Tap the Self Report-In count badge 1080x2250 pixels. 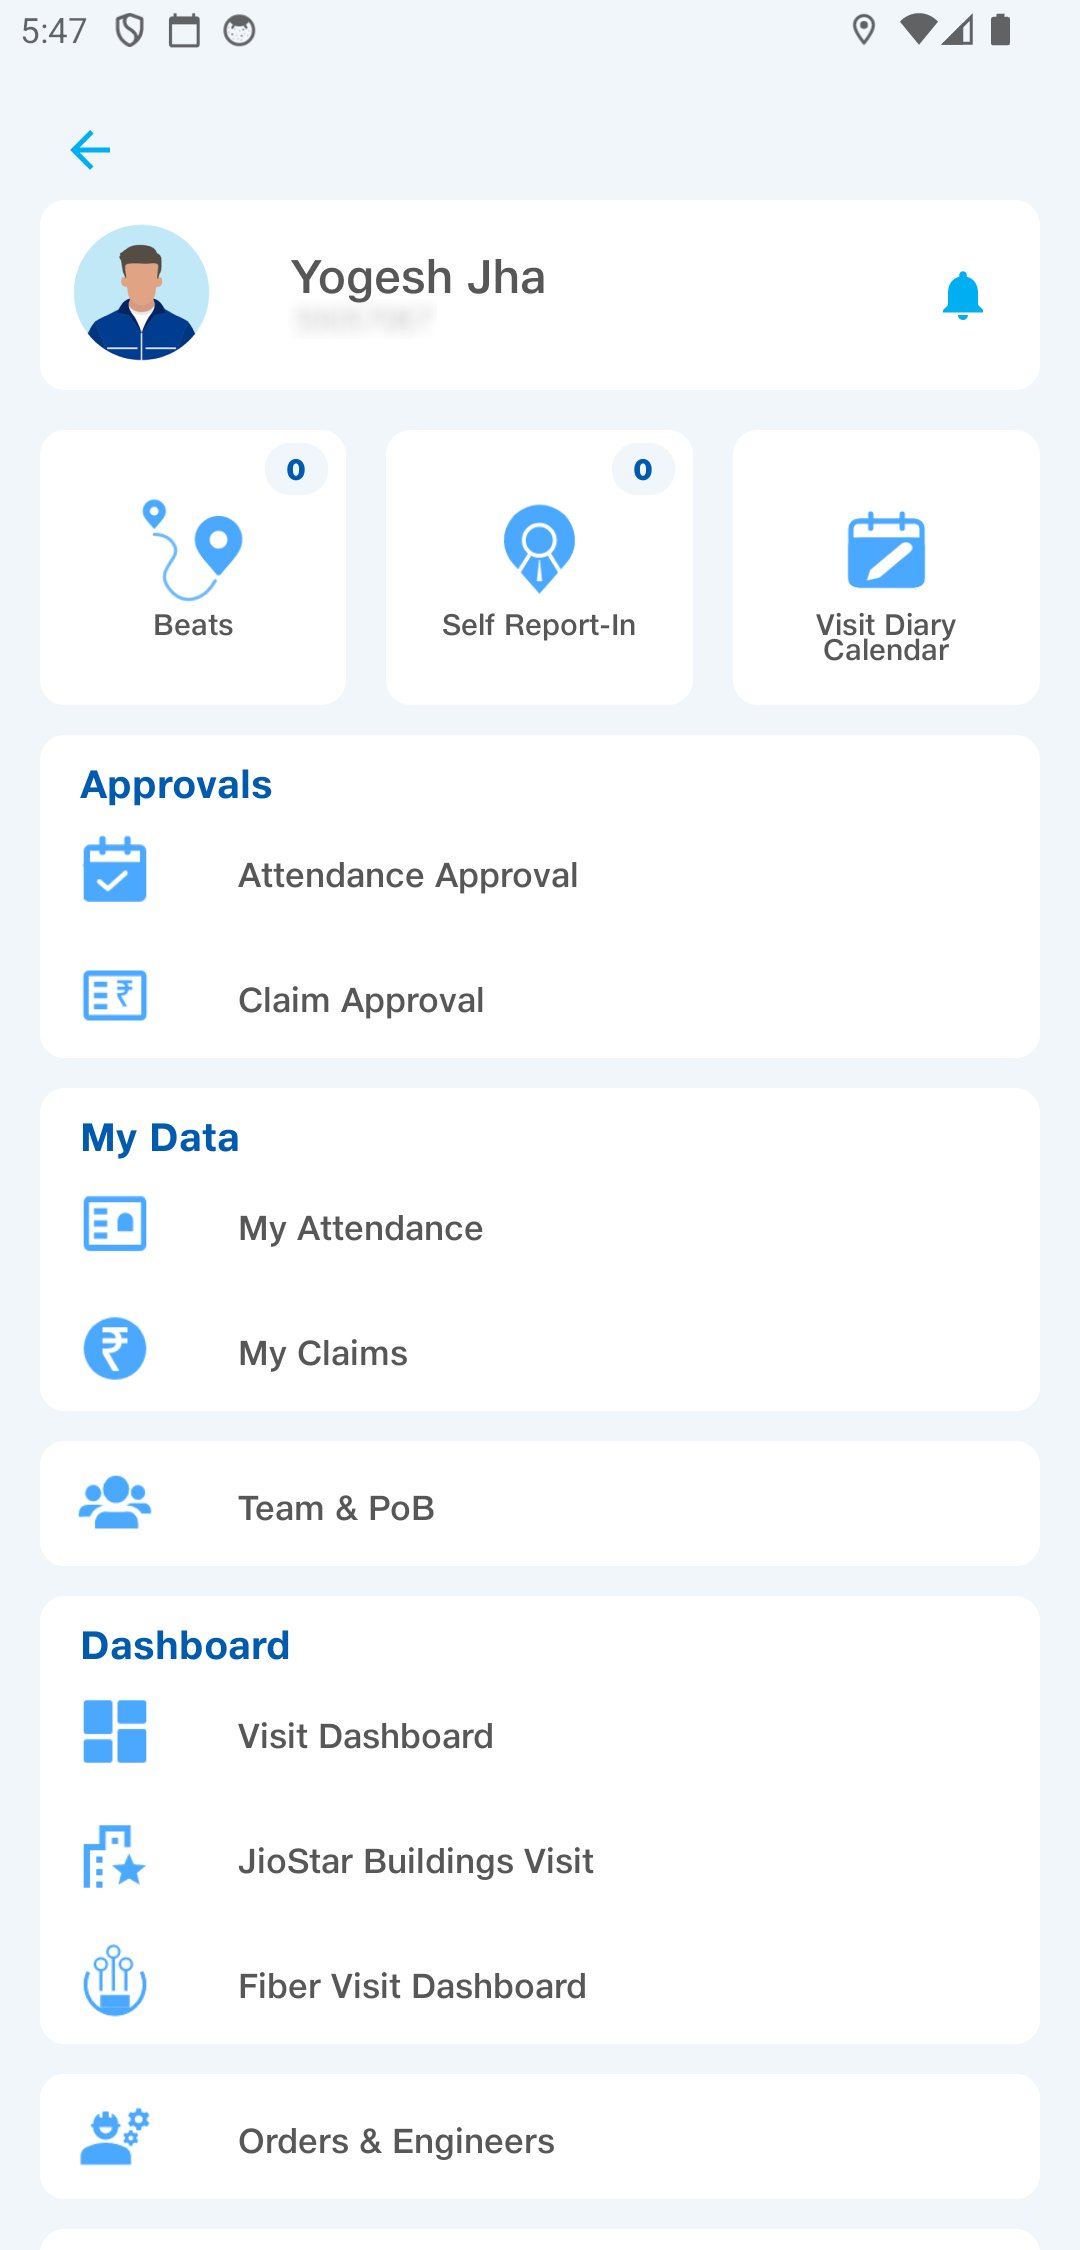tap(643, 470)
